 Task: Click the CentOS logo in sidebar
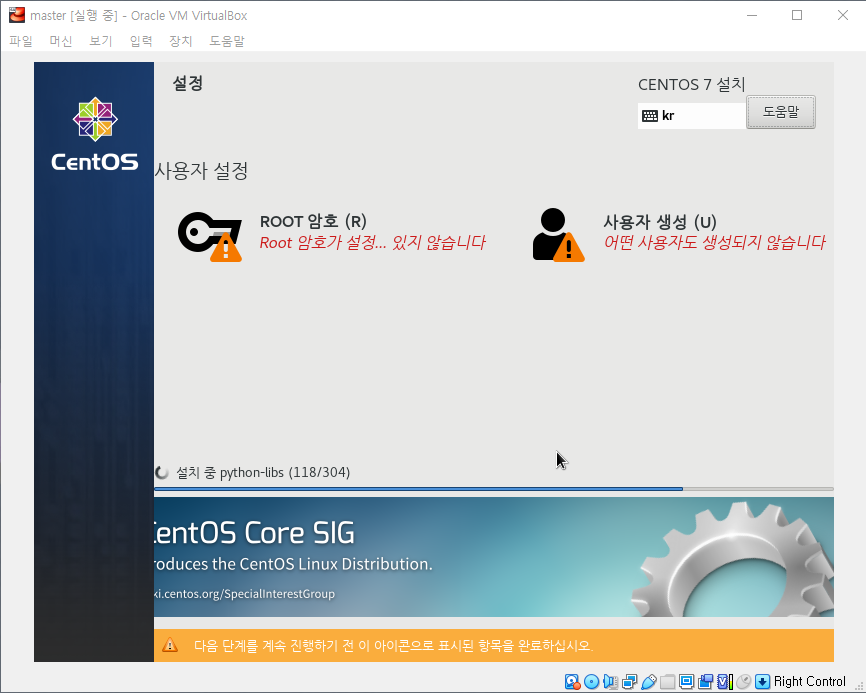point(95,134)
